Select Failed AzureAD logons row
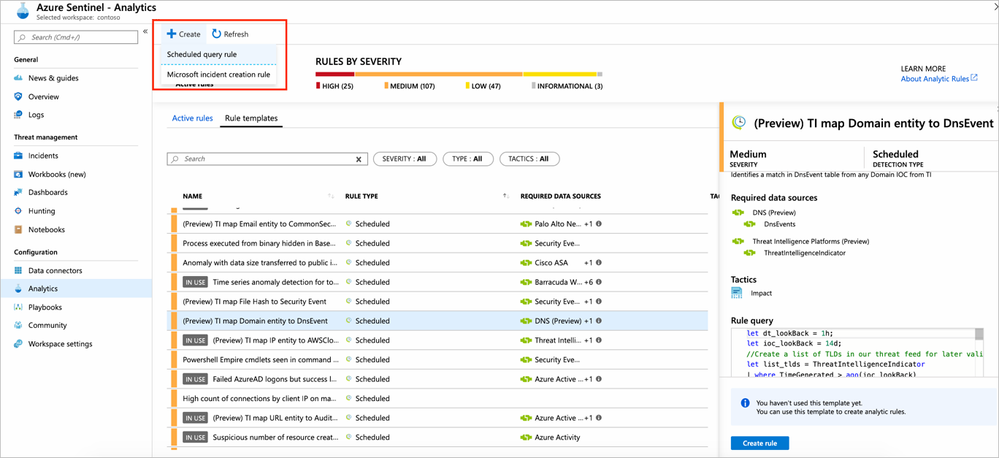The image size is (999, 458). coord(437,379)
